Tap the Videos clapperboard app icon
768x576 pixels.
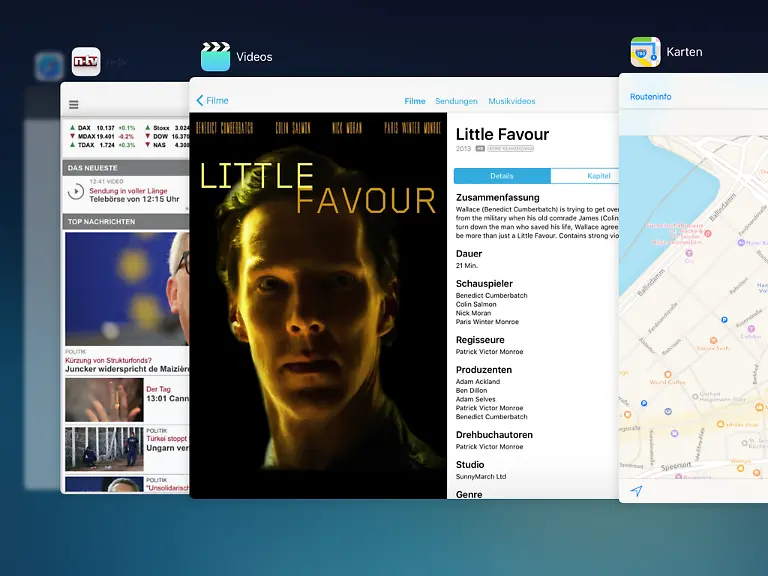[216, 56]
